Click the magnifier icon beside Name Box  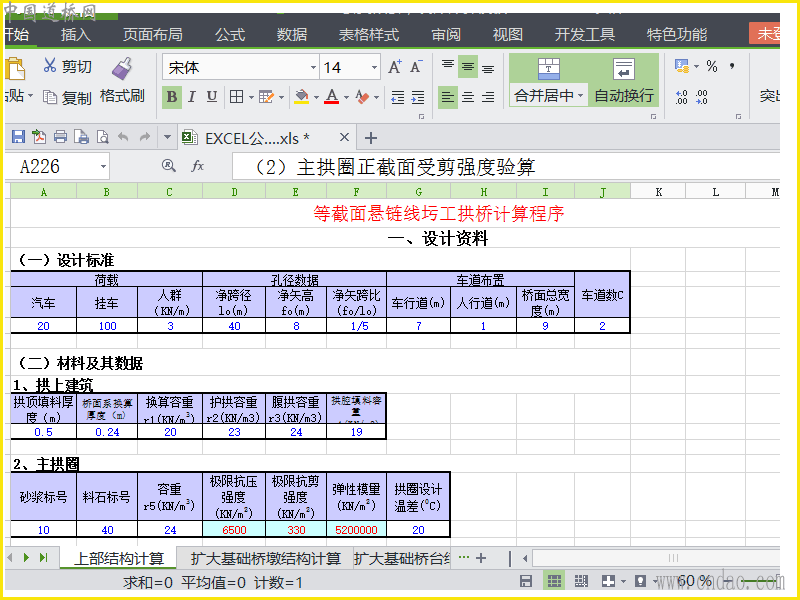[168, 166]
